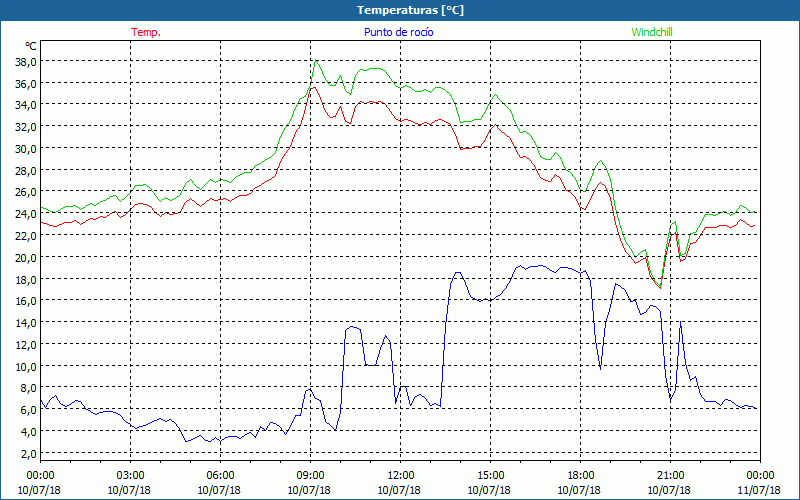This screenshot has width=800, height=500.
Task: Click the 8,0 y-axis label
Action: (29, 388)
